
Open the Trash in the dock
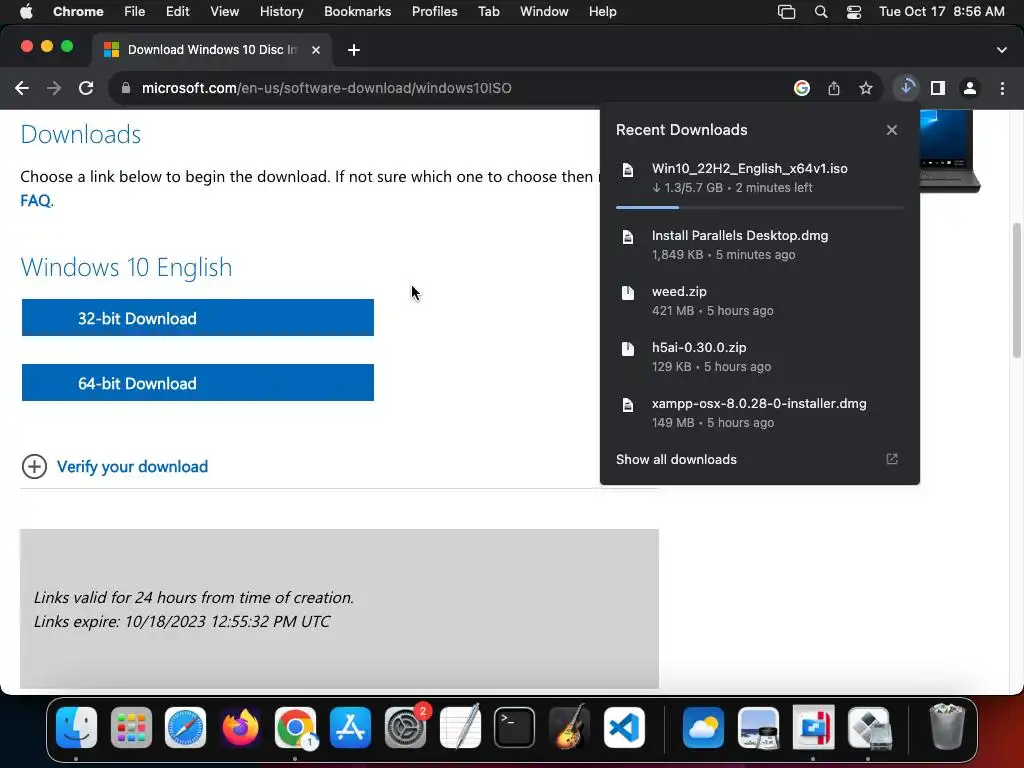tap(947, 726)
